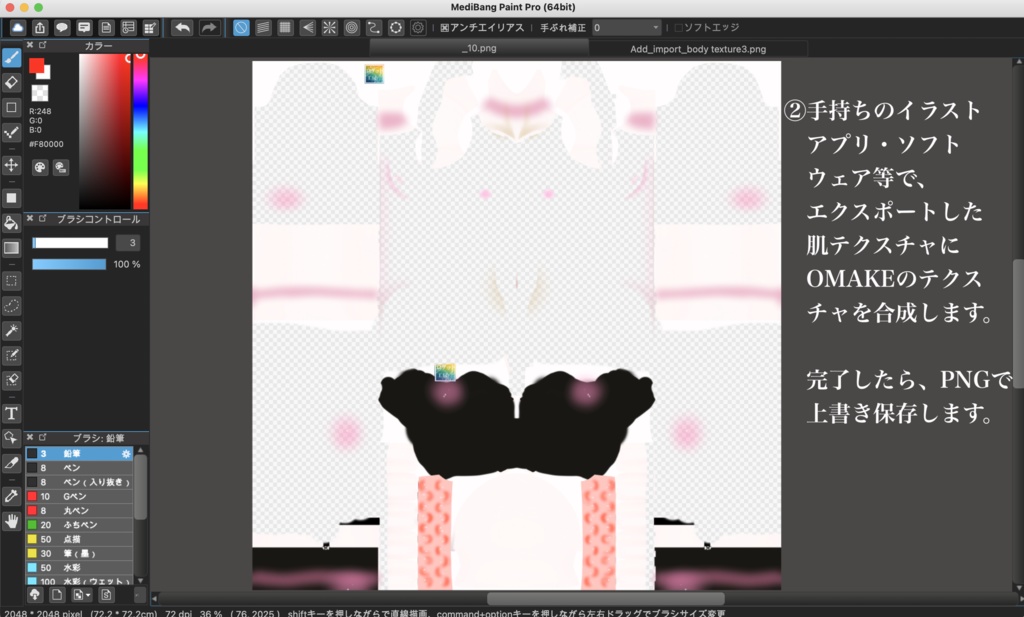1024x617 pixels.
Task: Open add-brush dropdown arrow under brush list
Action: (88, 595)
